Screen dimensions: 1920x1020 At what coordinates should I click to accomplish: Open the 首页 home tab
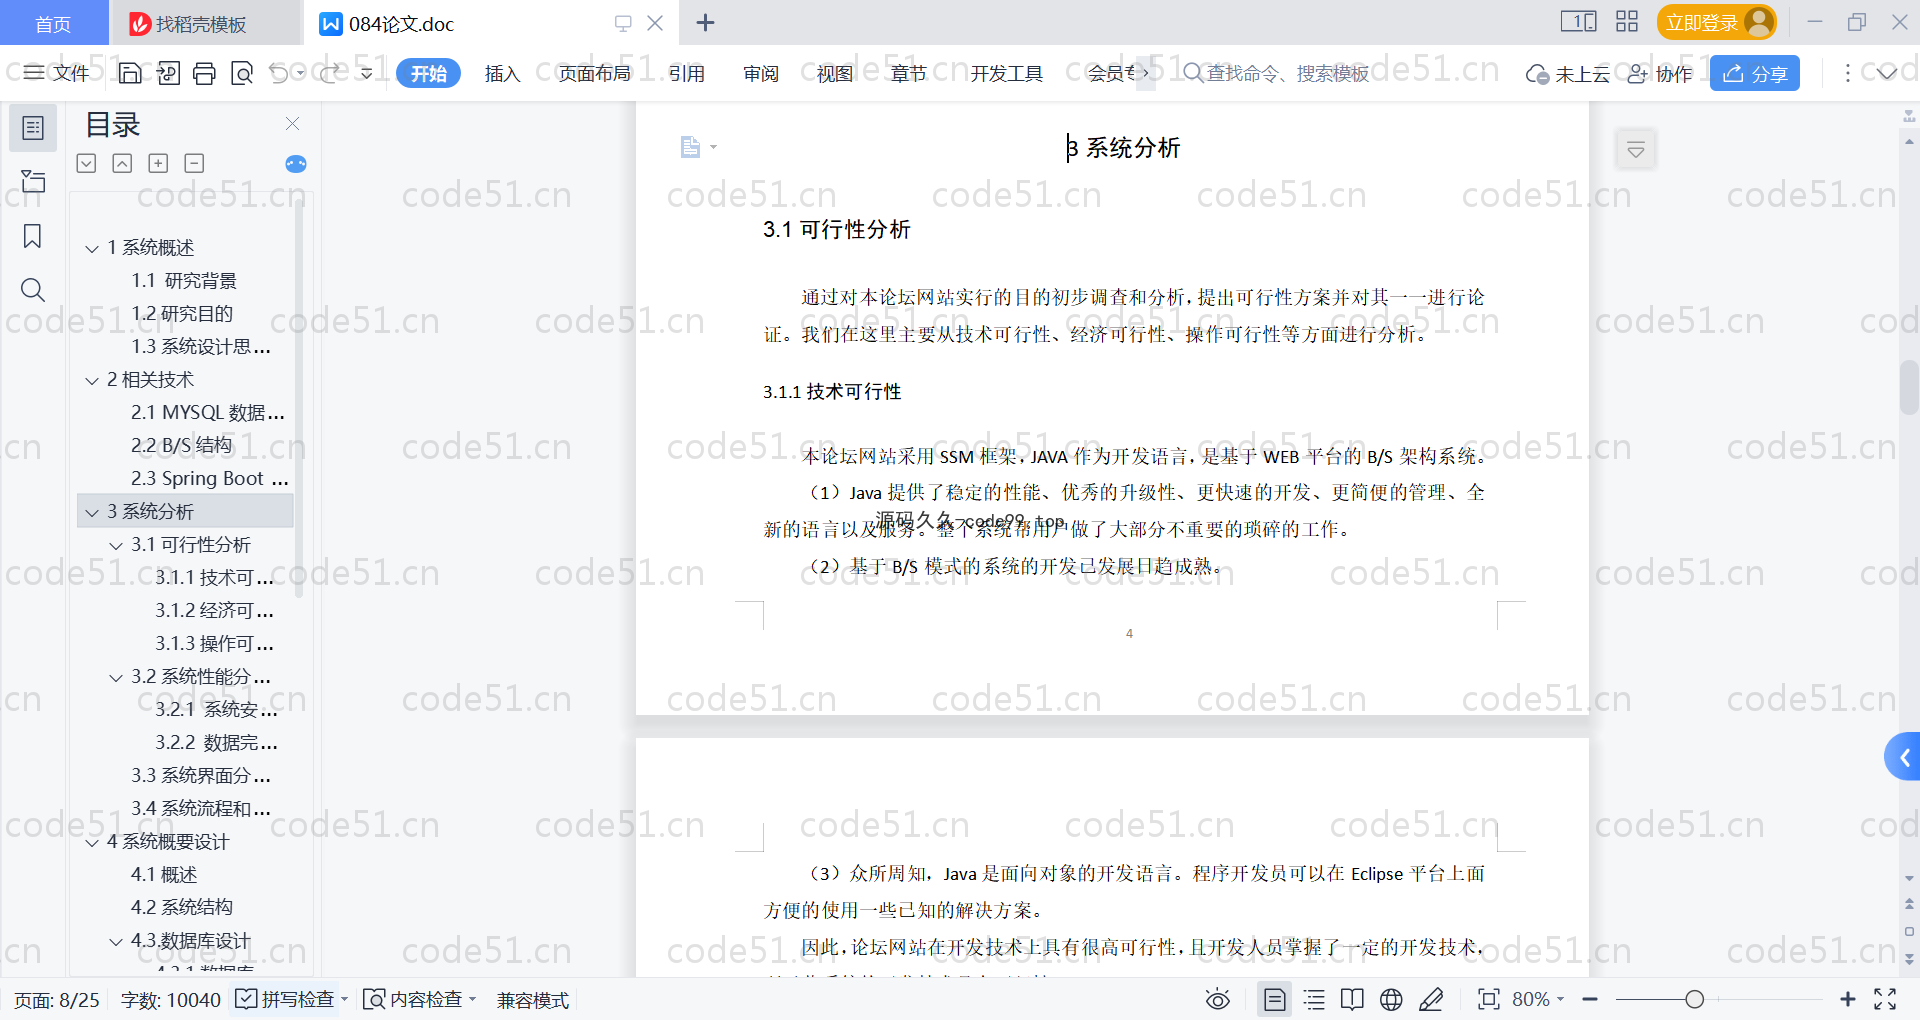53,23
